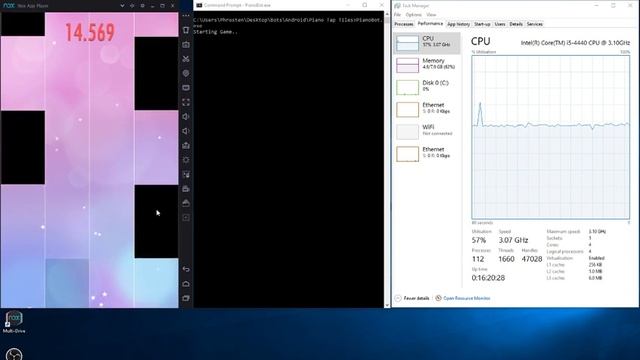
Task: Switch to the Details tab
Action: (x=516, y=24)
